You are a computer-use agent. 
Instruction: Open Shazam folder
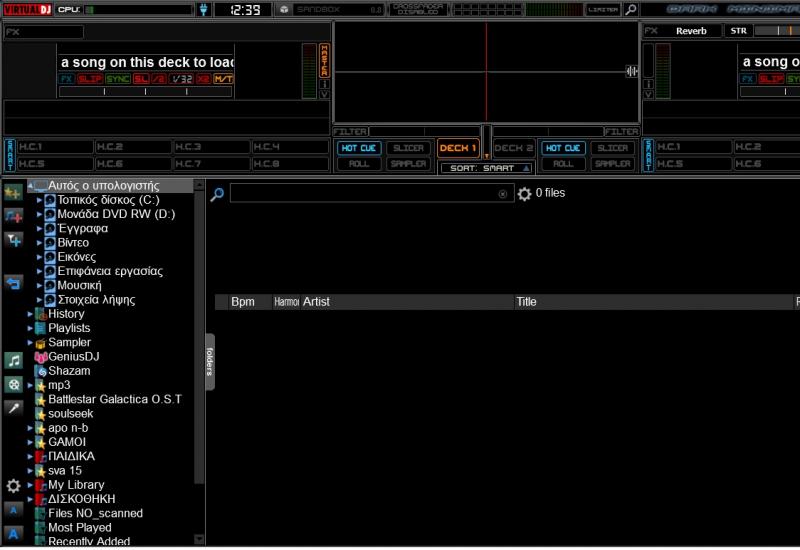pos(62,371)
